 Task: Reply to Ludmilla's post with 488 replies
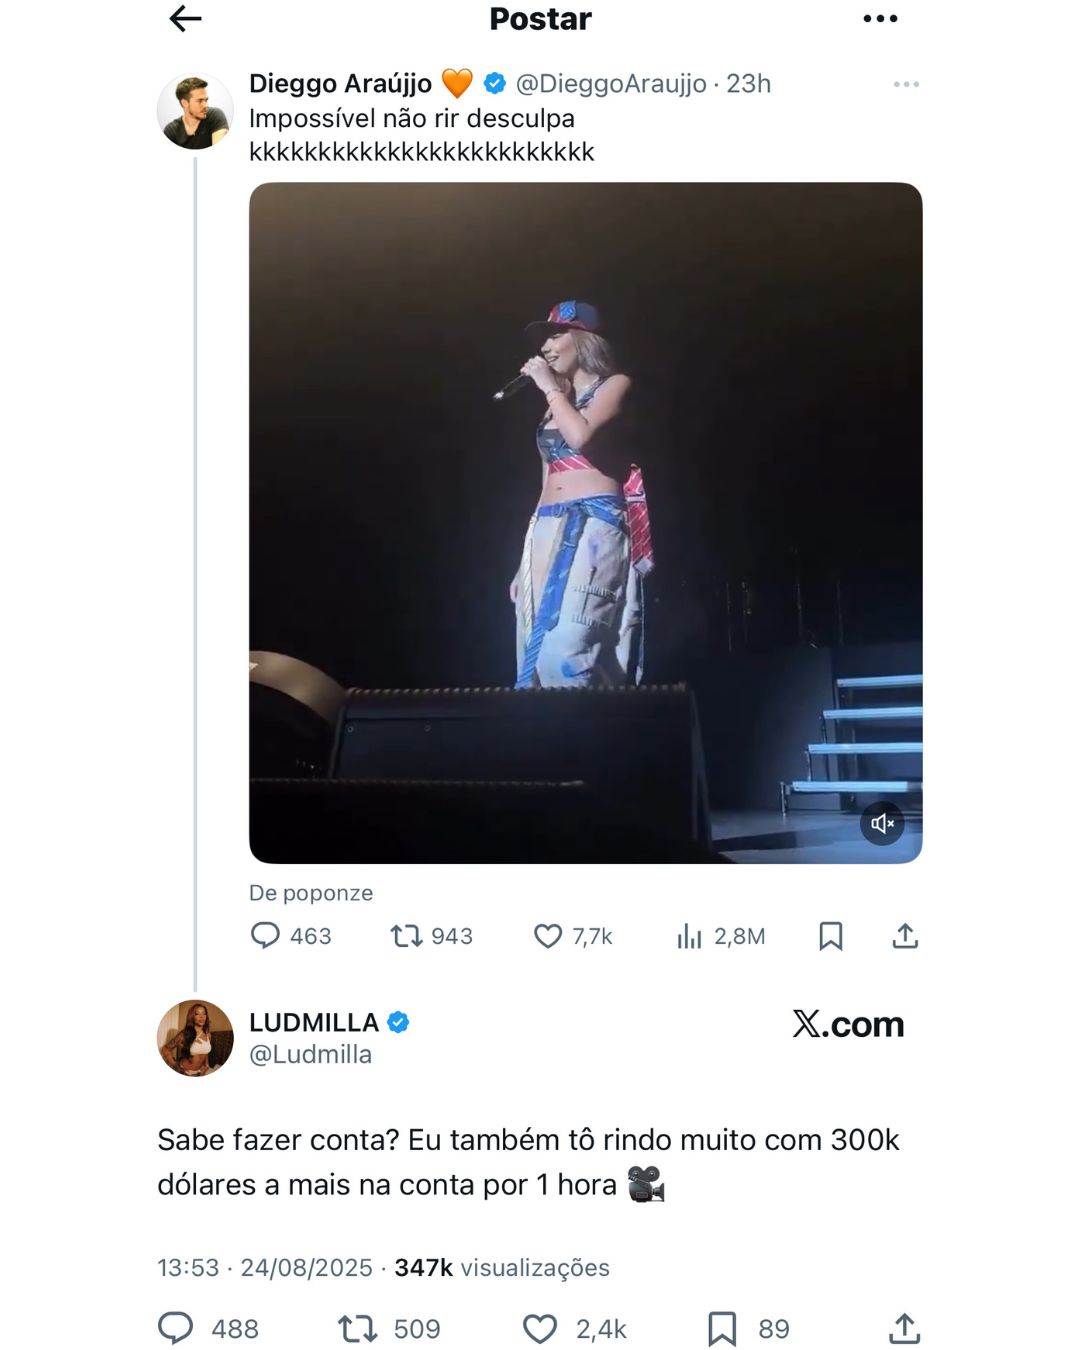176,1328
